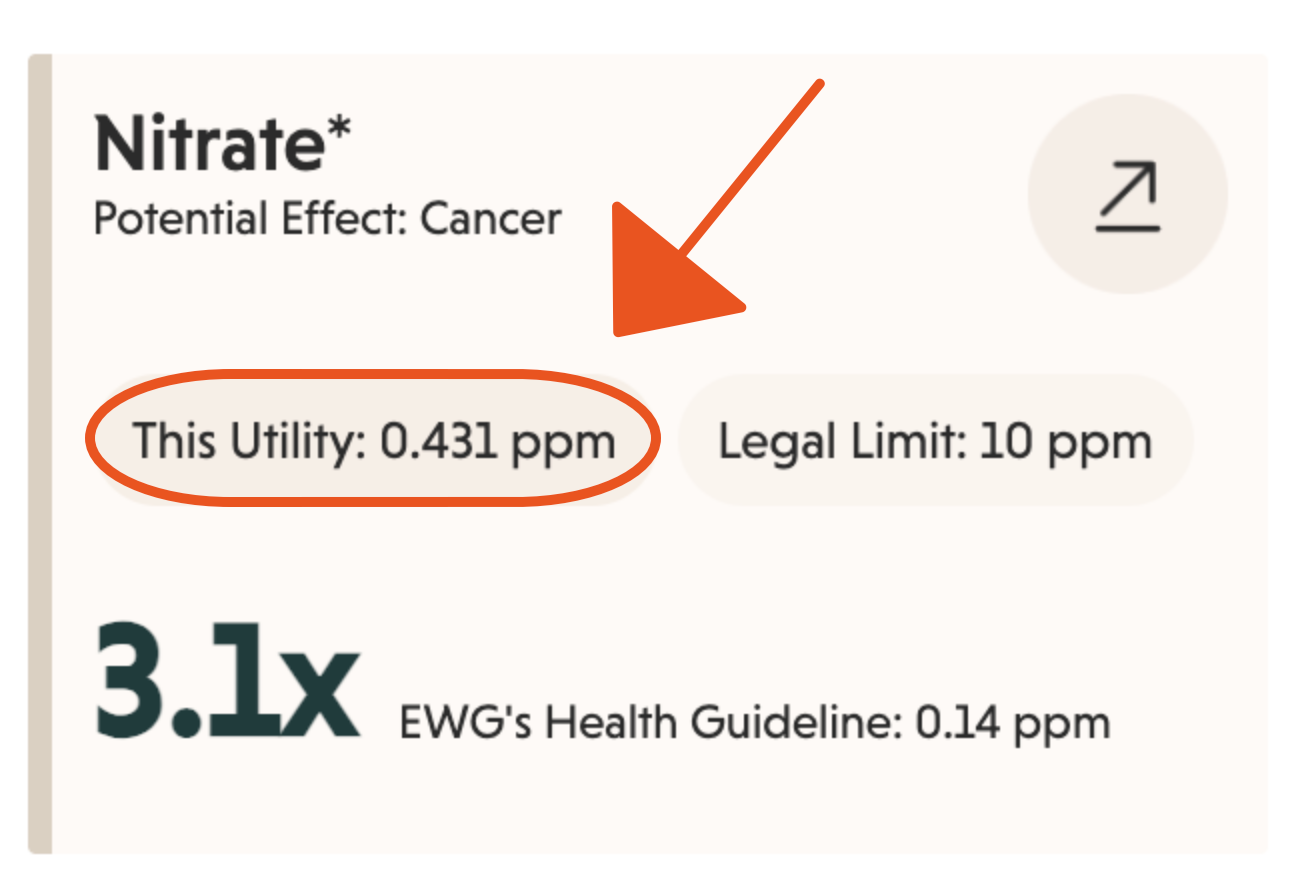Click the Potential Effect label

[x=250, y=218]
